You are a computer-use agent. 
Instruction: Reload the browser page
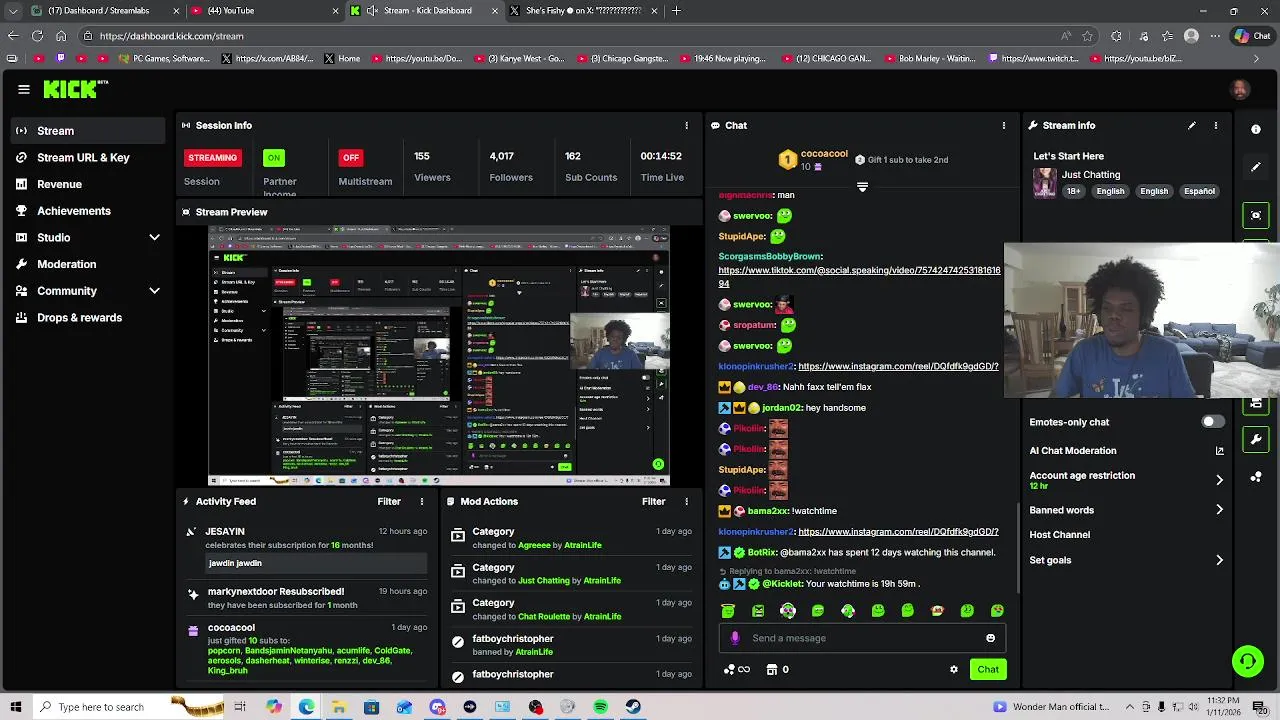pyautogui.click(x=37, y=36)
